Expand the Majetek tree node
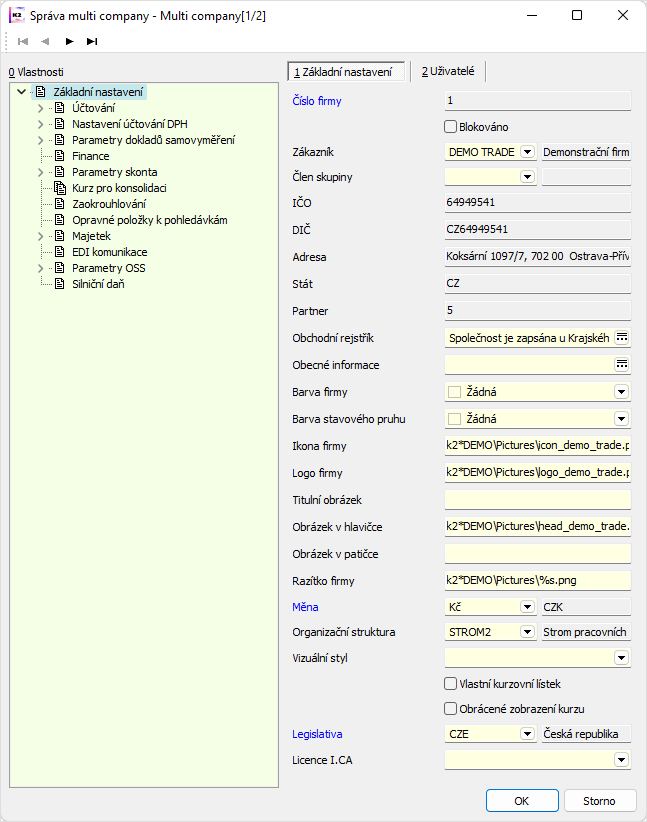Screen dimensions: 647x822 click(40, 236)
